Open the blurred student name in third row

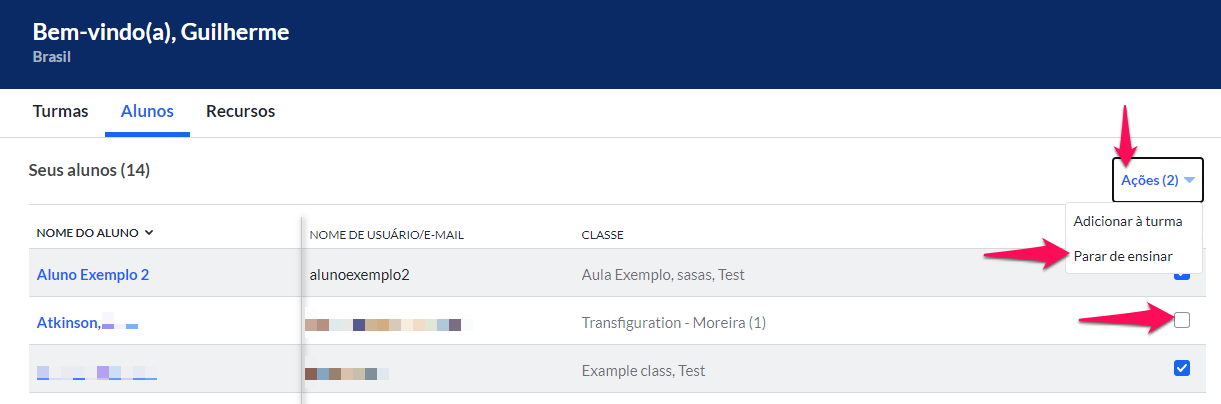97,372
